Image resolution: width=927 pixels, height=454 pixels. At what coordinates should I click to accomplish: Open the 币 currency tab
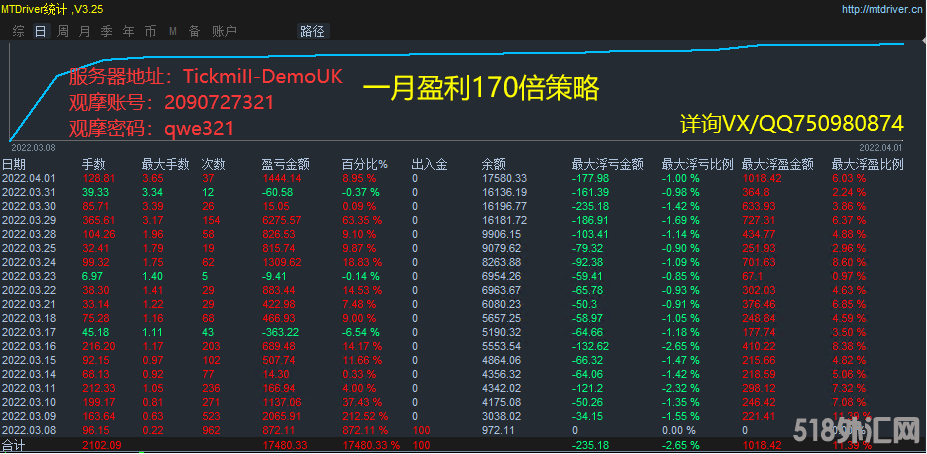coord(150,31)
